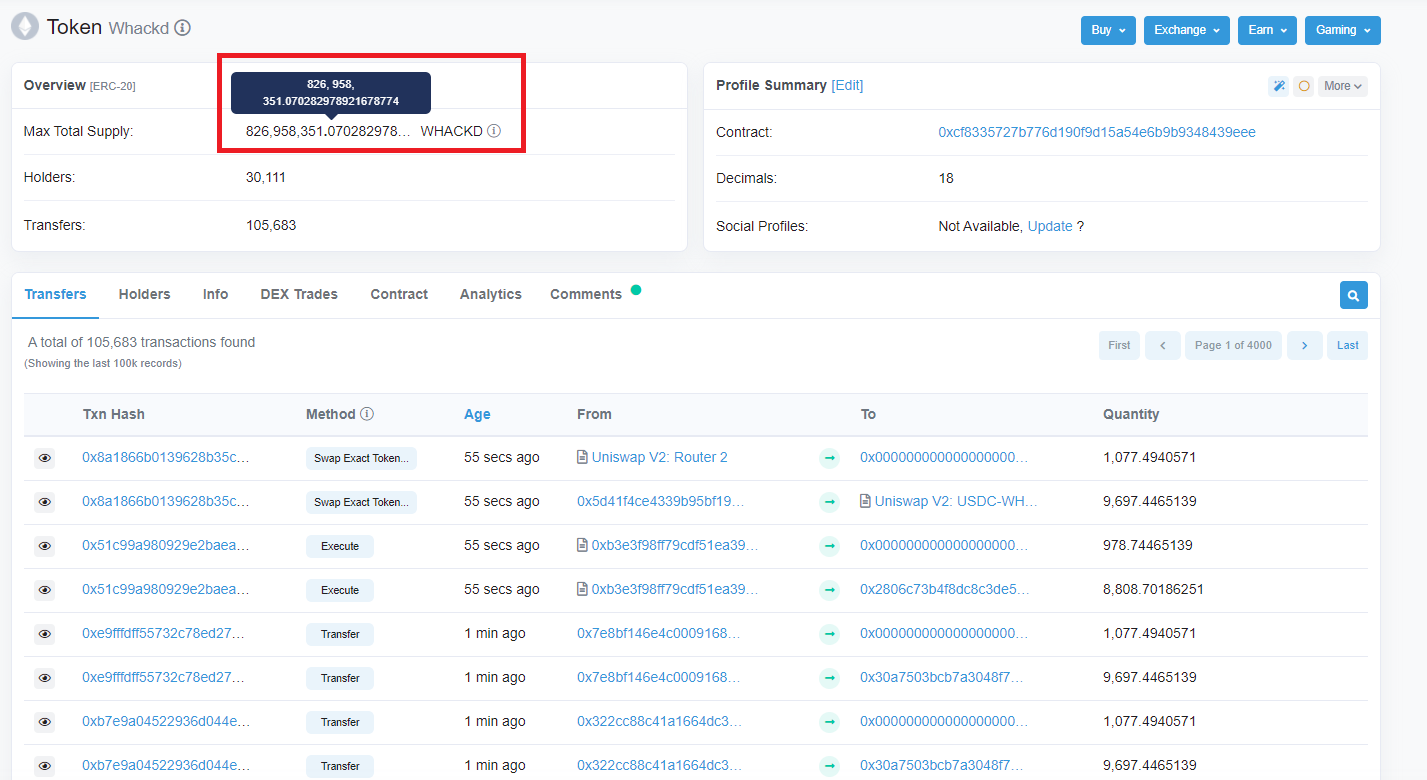Click the magic wand icon in Profile Summary
The image size is (1427, 780).
pyautogui.click(x=1278, y=86)
